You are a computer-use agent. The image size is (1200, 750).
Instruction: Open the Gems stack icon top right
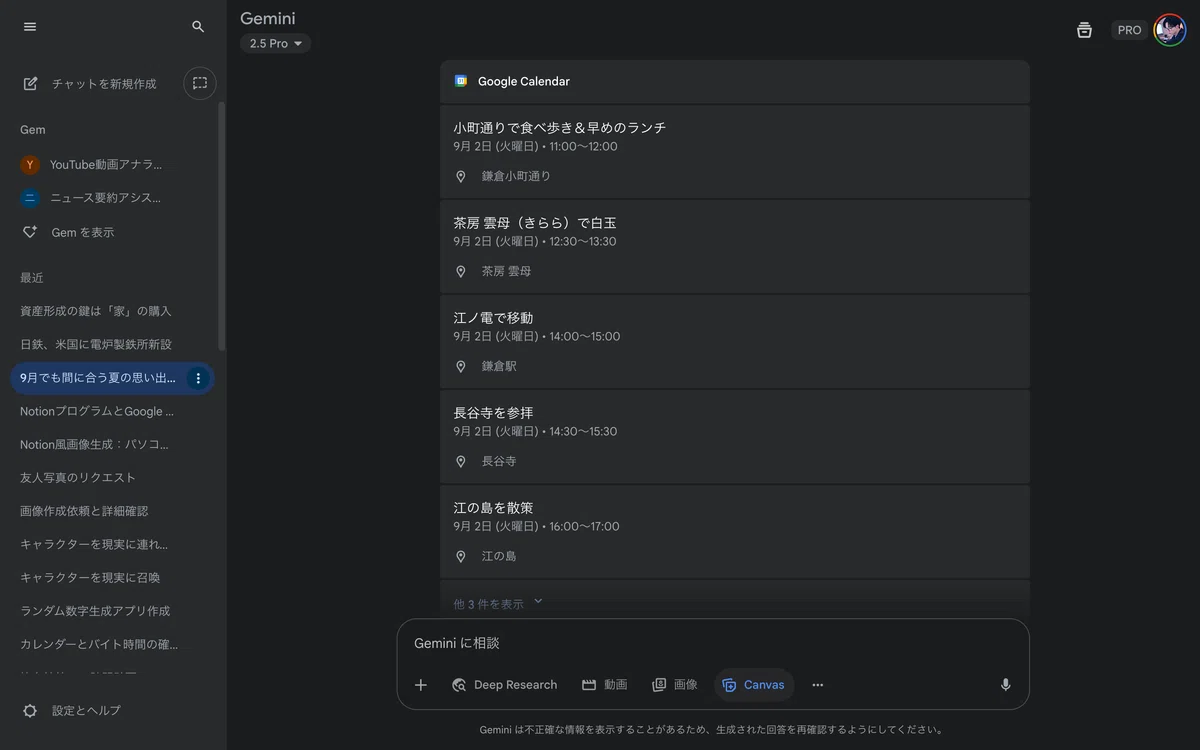1084,30
